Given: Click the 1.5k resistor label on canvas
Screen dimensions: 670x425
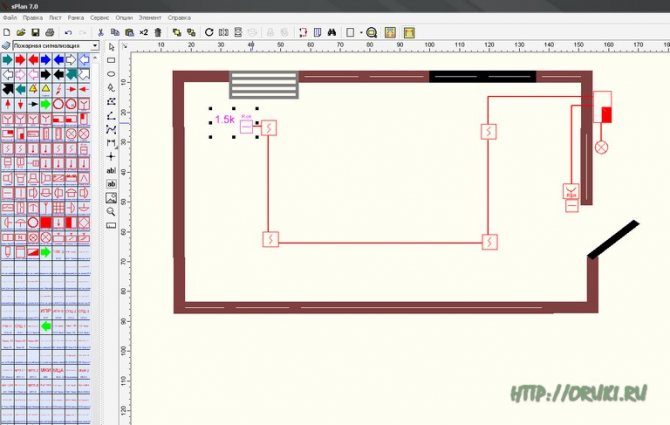Looking at the screenshot, I should (224, 119).
